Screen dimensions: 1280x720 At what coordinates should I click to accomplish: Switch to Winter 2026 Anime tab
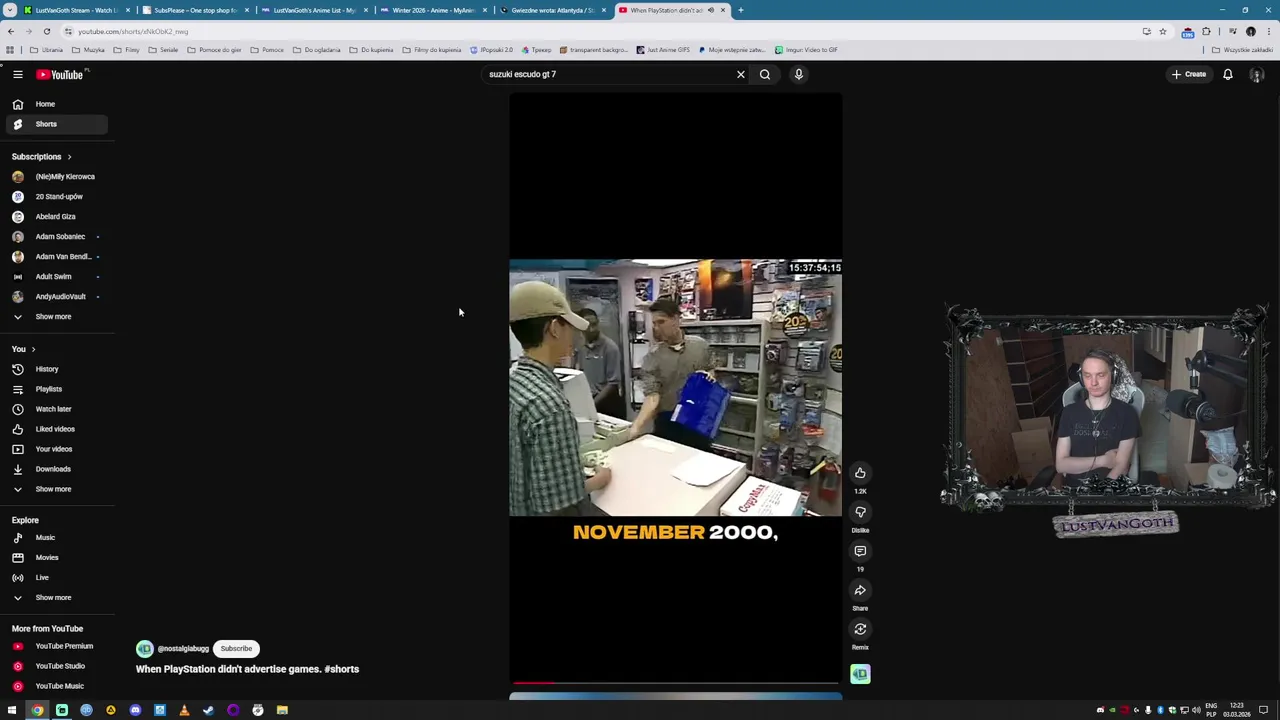[433, 10]
